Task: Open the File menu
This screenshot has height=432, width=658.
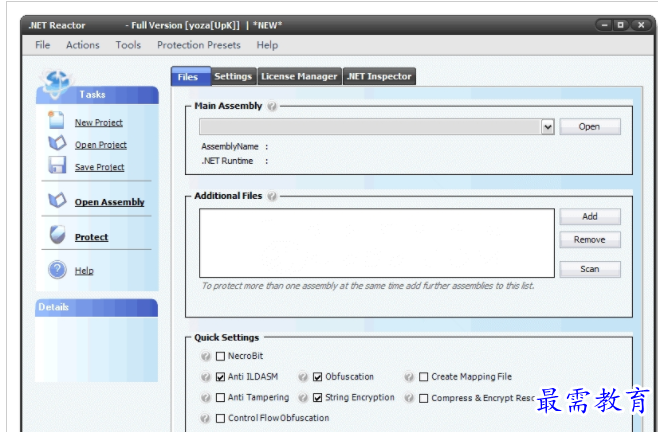Action: click(42, 45)
